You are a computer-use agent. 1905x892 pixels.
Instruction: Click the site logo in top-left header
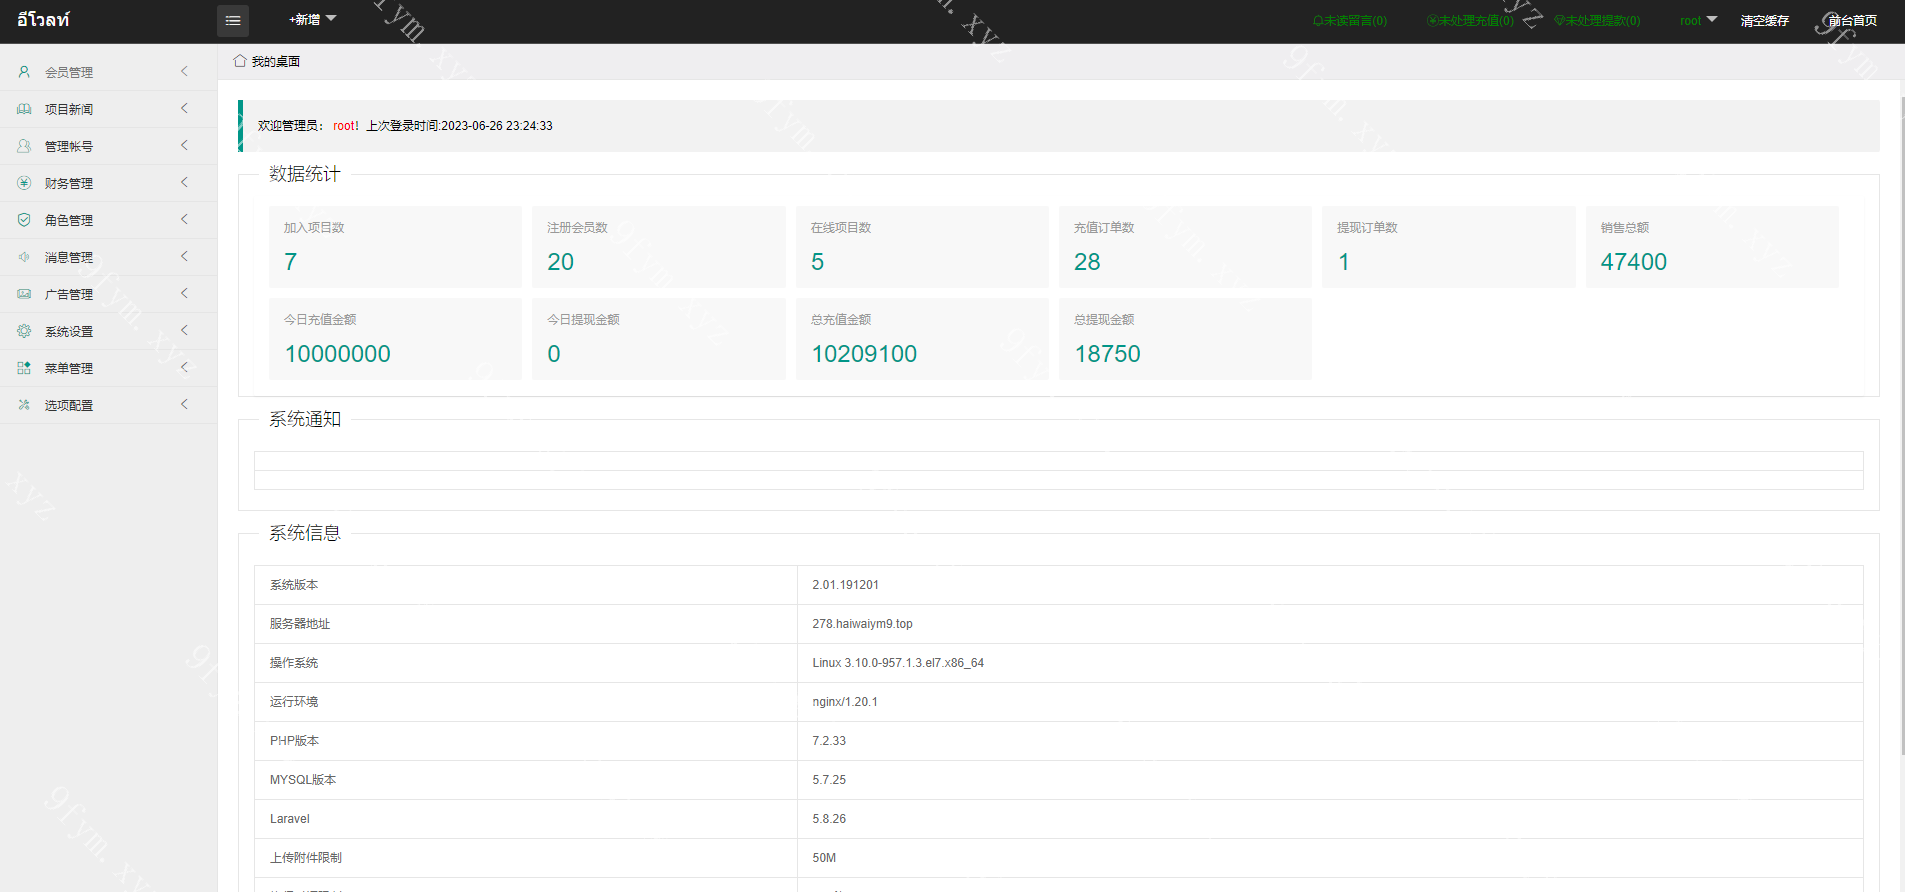click(43, 20)
